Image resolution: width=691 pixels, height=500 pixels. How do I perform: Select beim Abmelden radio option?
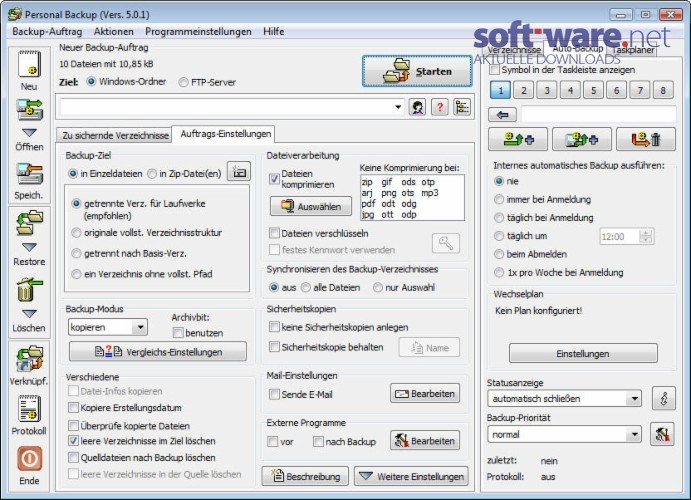click(499, 254)
